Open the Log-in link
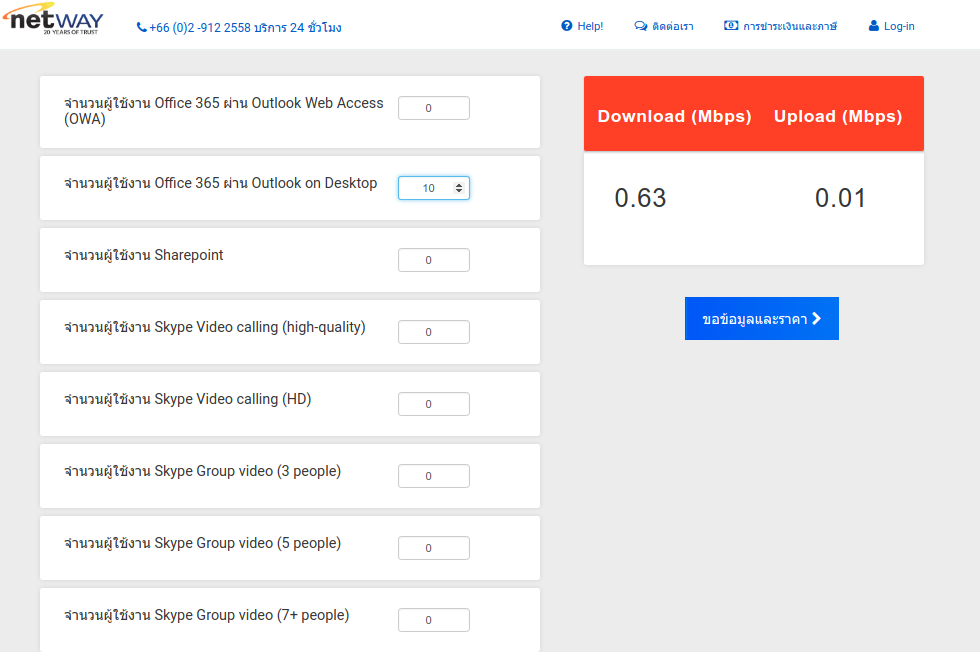The height and width of the screenshot is (652, 980). click(899, 26)
